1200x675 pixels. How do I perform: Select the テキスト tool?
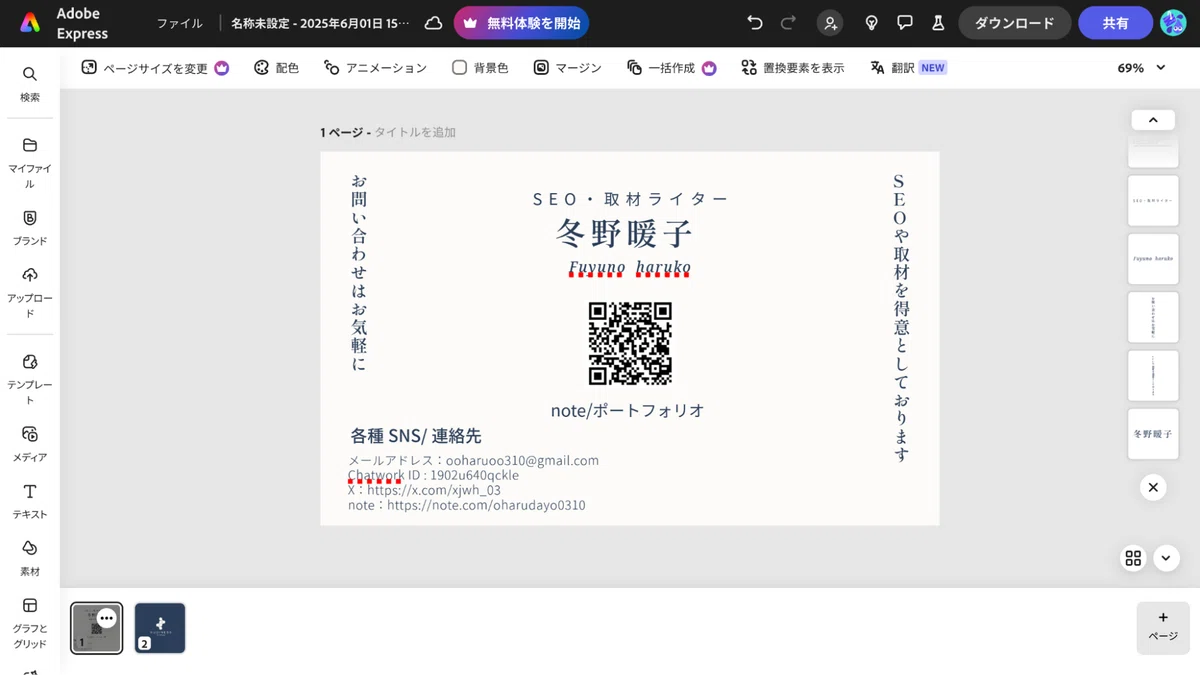pos(30,501)
